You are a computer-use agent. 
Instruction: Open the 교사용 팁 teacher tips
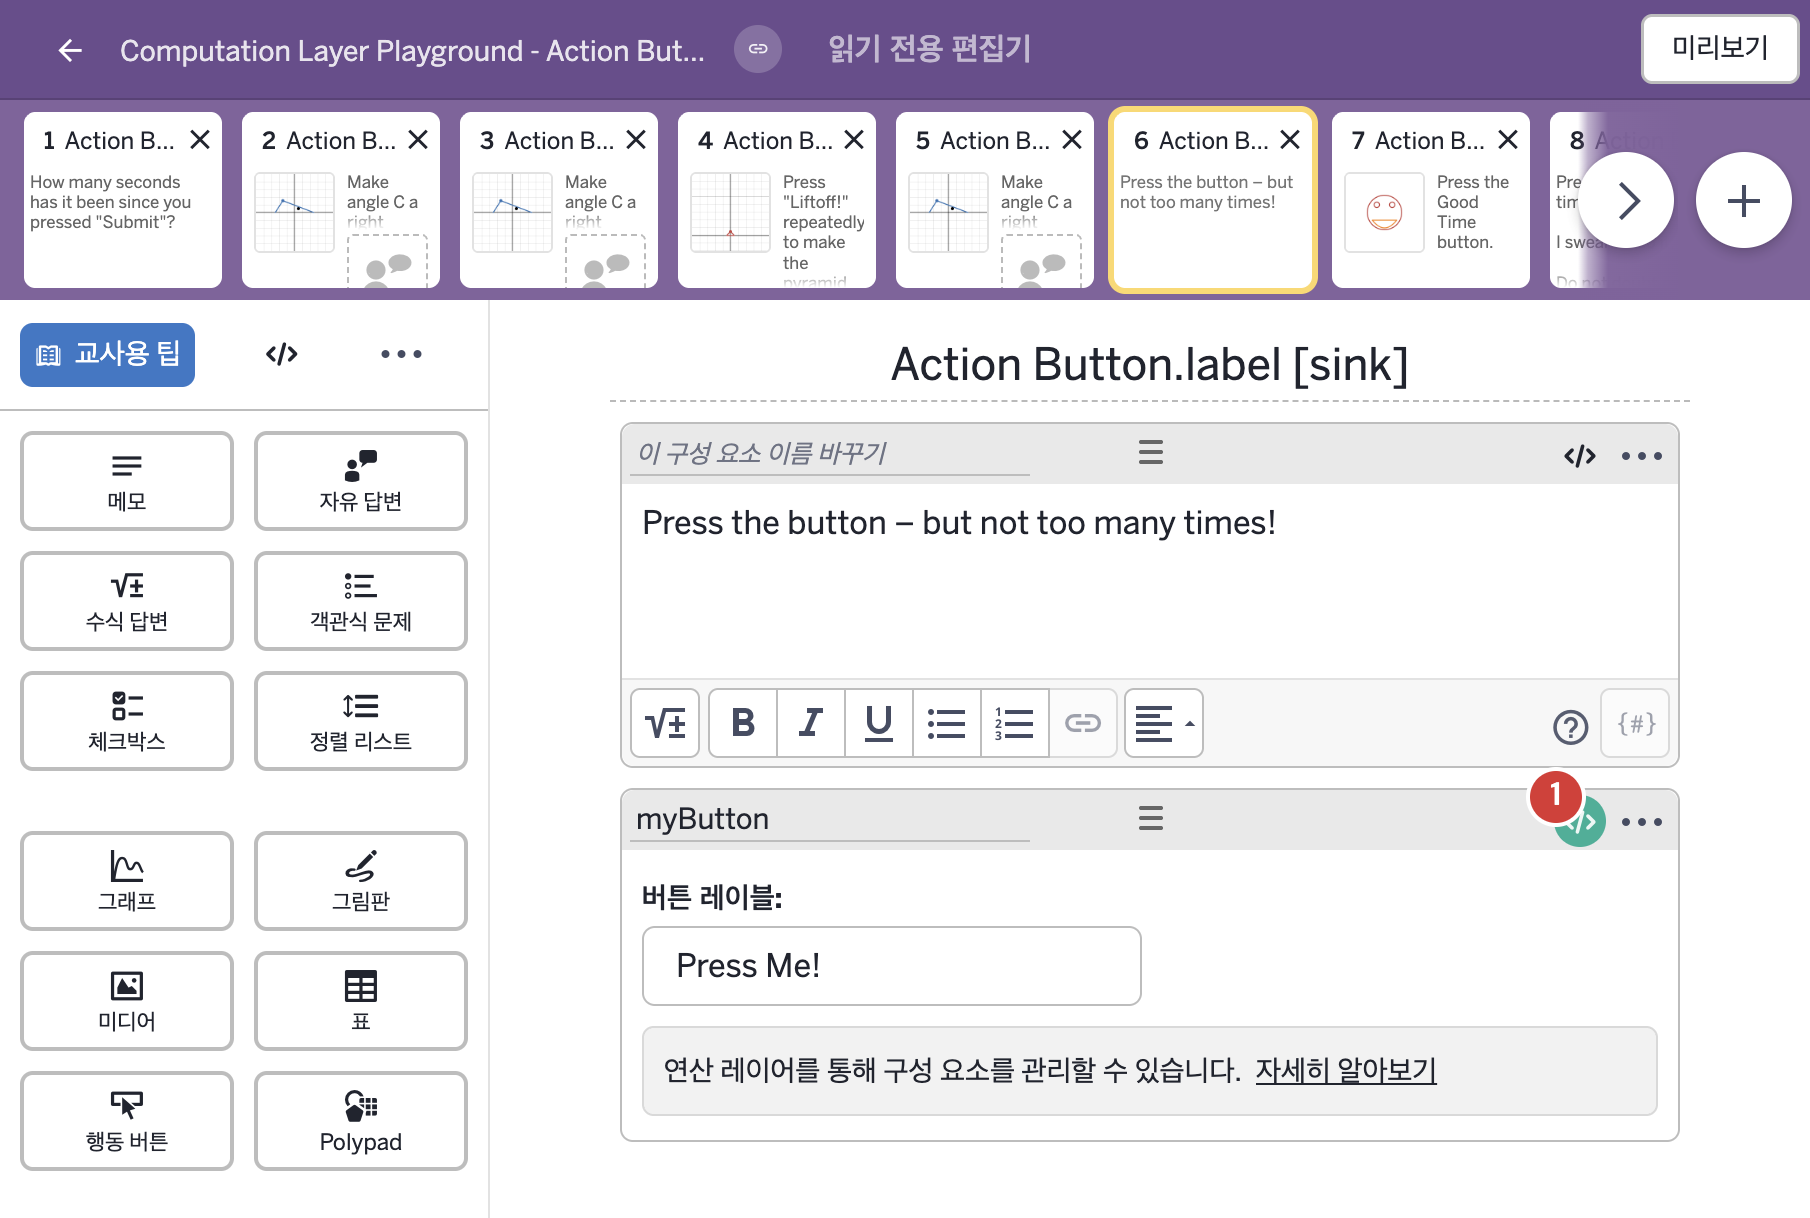[108, 354]
